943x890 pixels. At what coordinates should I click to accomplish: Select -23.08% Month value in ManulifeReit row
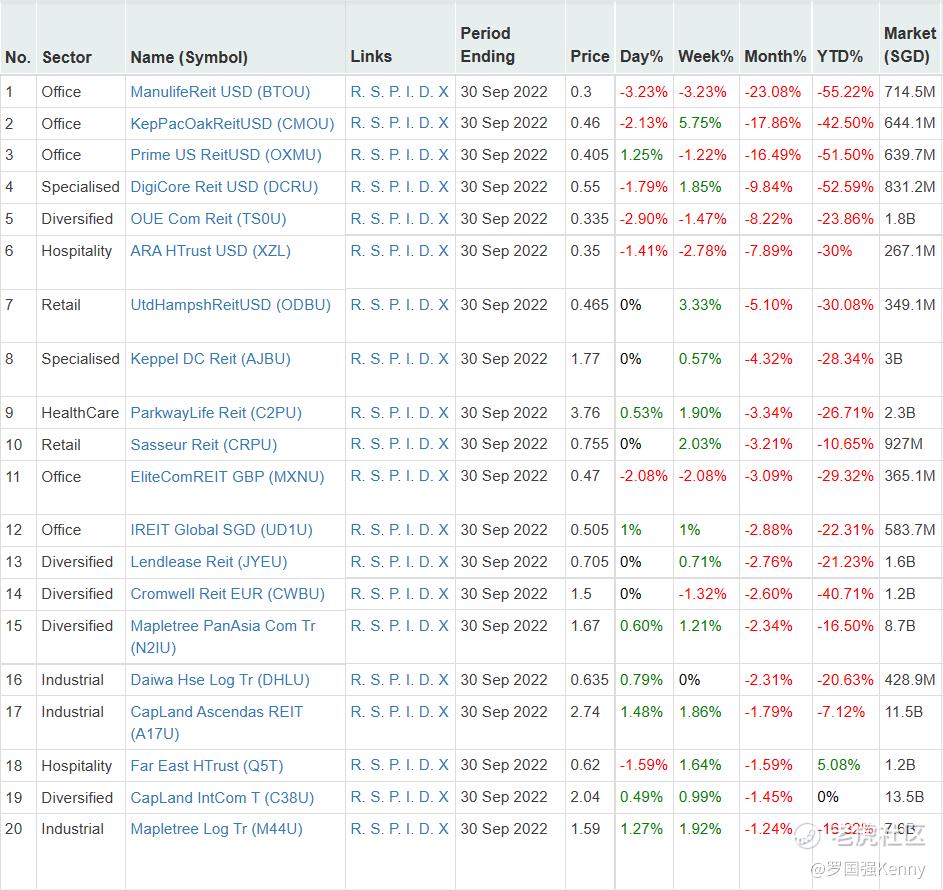click(x=773, y=92)
